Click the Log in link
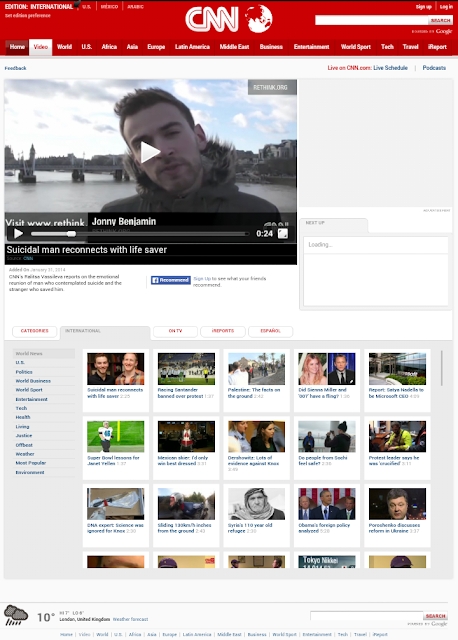Screen dimensions: 458x640 (446, 7)
